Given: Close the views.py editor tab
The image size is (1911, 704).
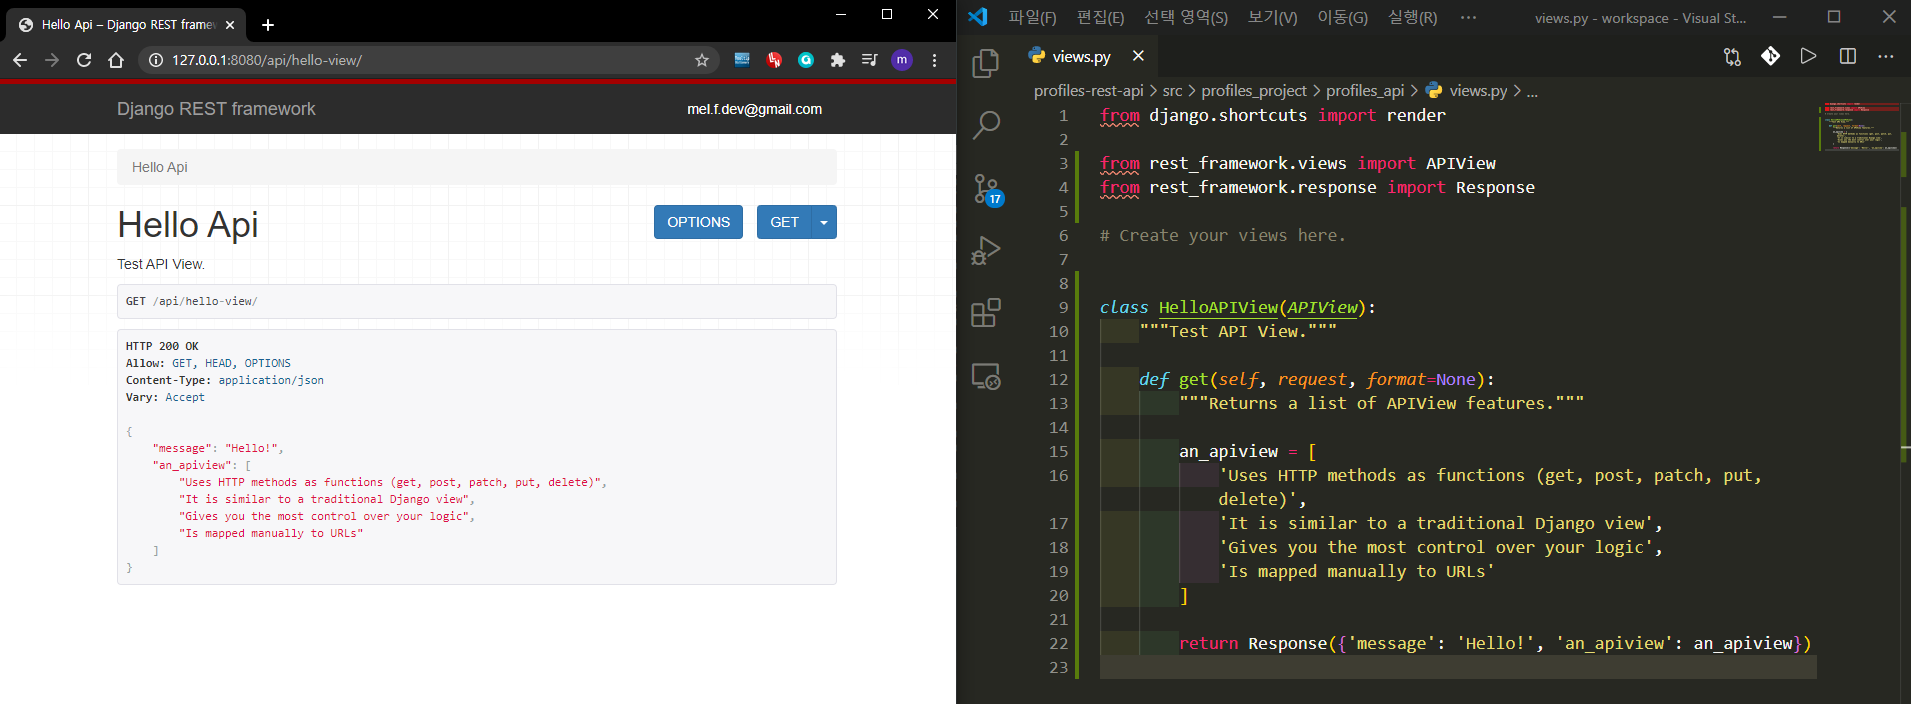Looking at the screenshot, I should (x=1138, y=56).
